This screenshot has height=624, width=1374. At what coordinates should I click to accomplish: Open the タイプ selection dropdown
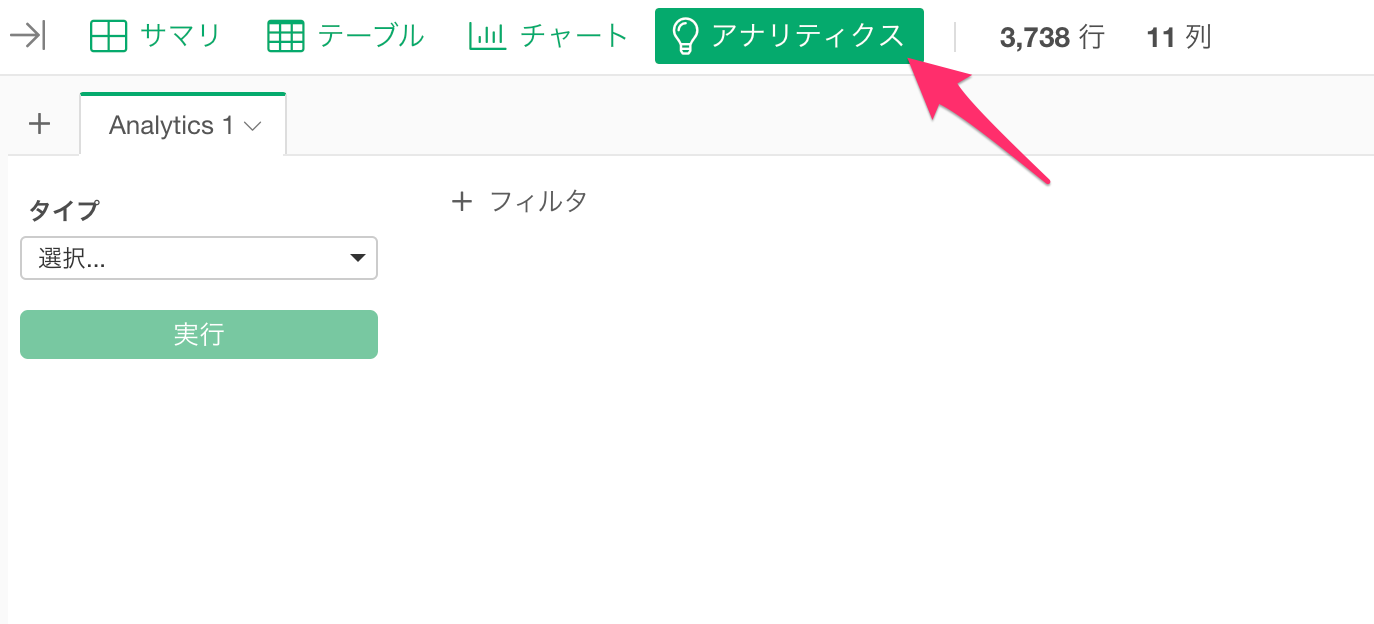199,258
